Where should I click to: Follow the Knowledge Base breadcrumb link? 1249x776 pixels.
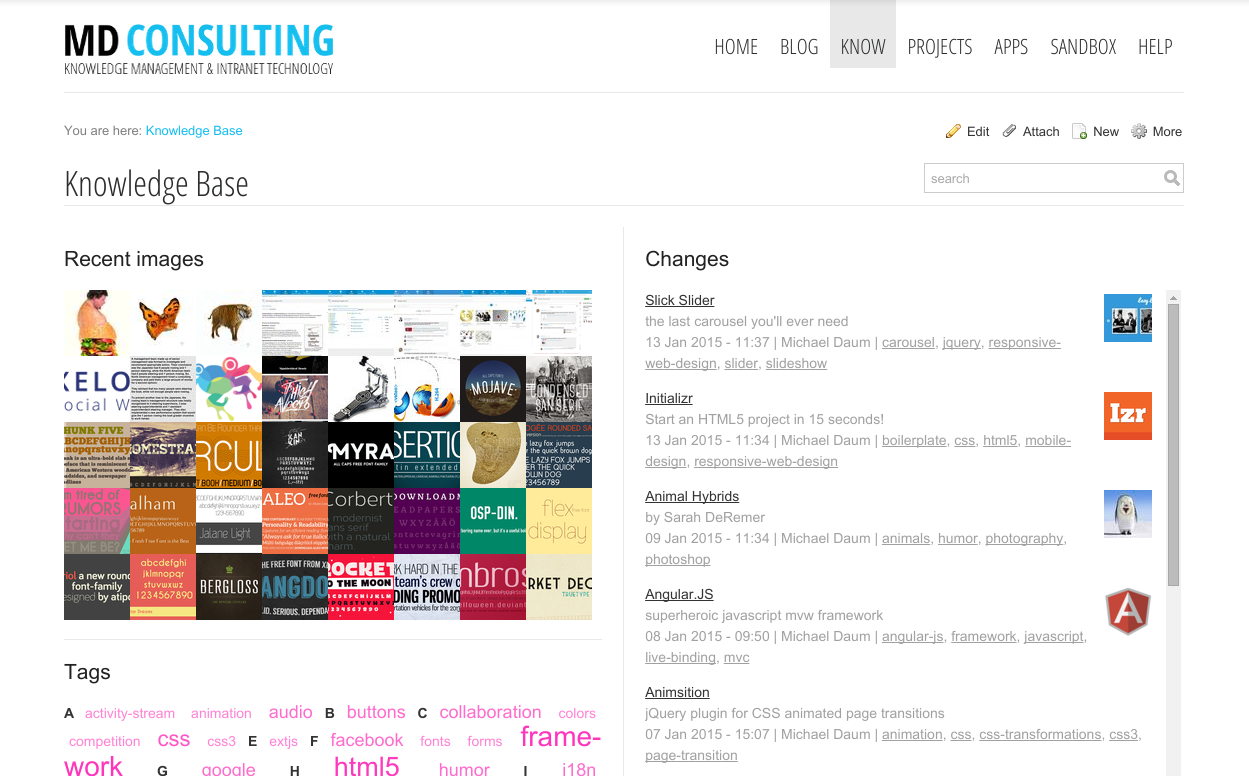(x=194, y=131)
